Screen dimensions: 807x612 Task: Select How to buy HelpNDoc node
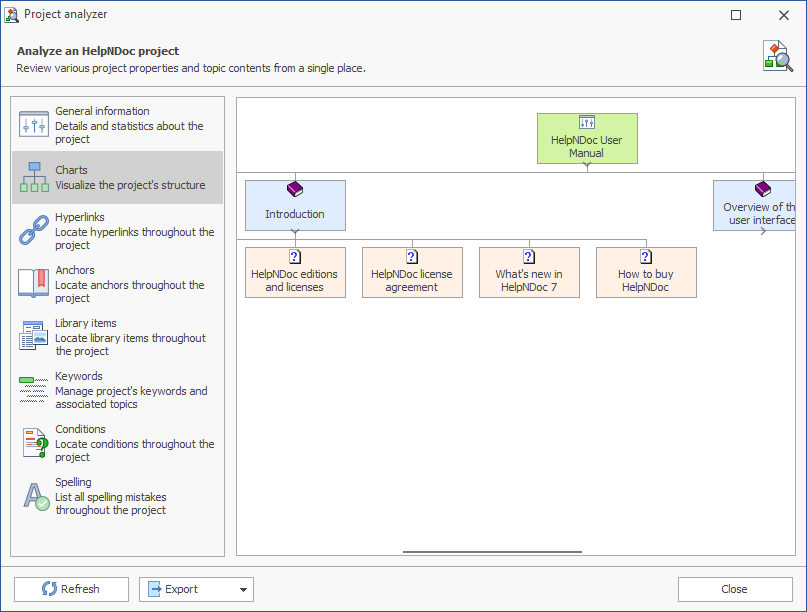(x=646, y=272)
